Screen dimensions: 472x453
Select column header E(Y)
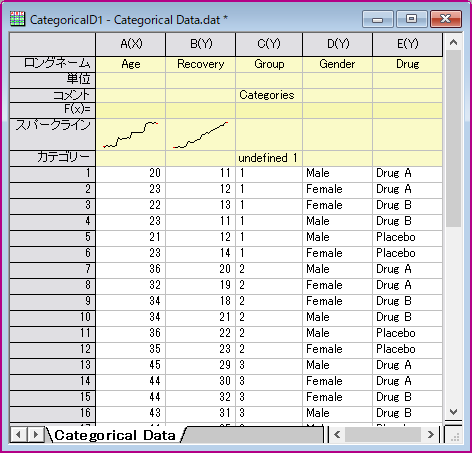pyautogui.click(x=408, y=44)
